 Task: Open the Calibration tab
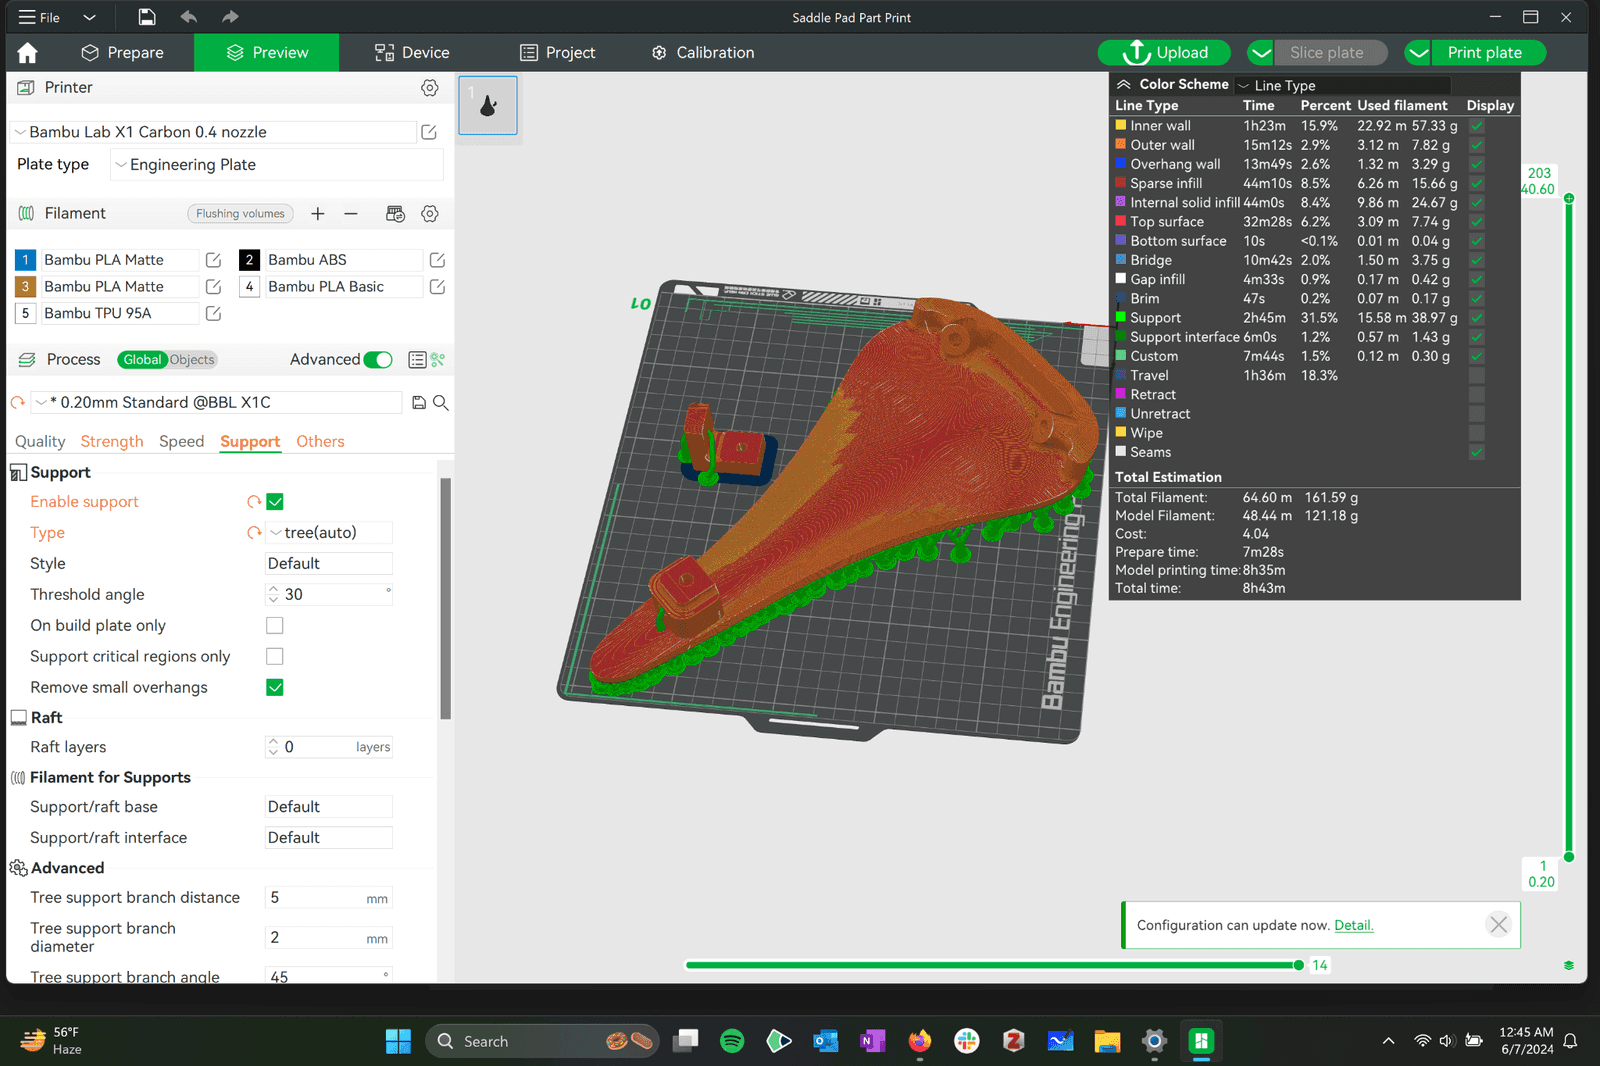point(703,53)
